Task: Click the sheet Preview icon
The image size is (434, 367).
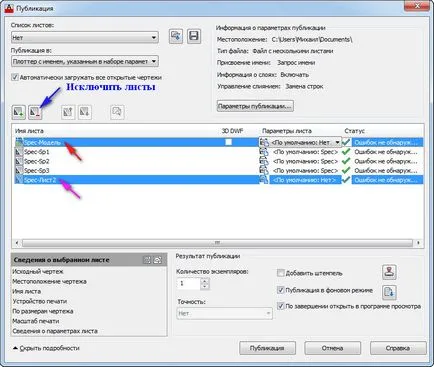Action: tap(117, 112)
